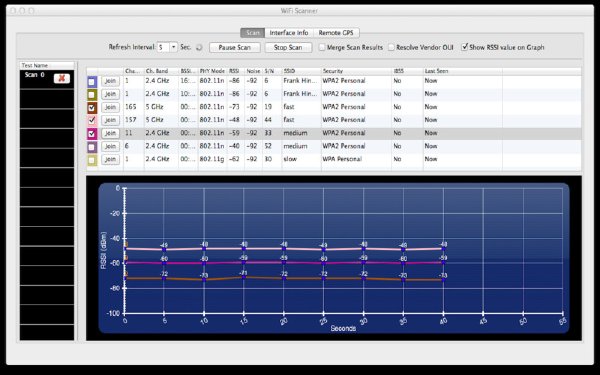Image resolution: width=600 pixels, height=375 pixels.
Task: Select the pink line point at 40 seconds
Action: 443,249
